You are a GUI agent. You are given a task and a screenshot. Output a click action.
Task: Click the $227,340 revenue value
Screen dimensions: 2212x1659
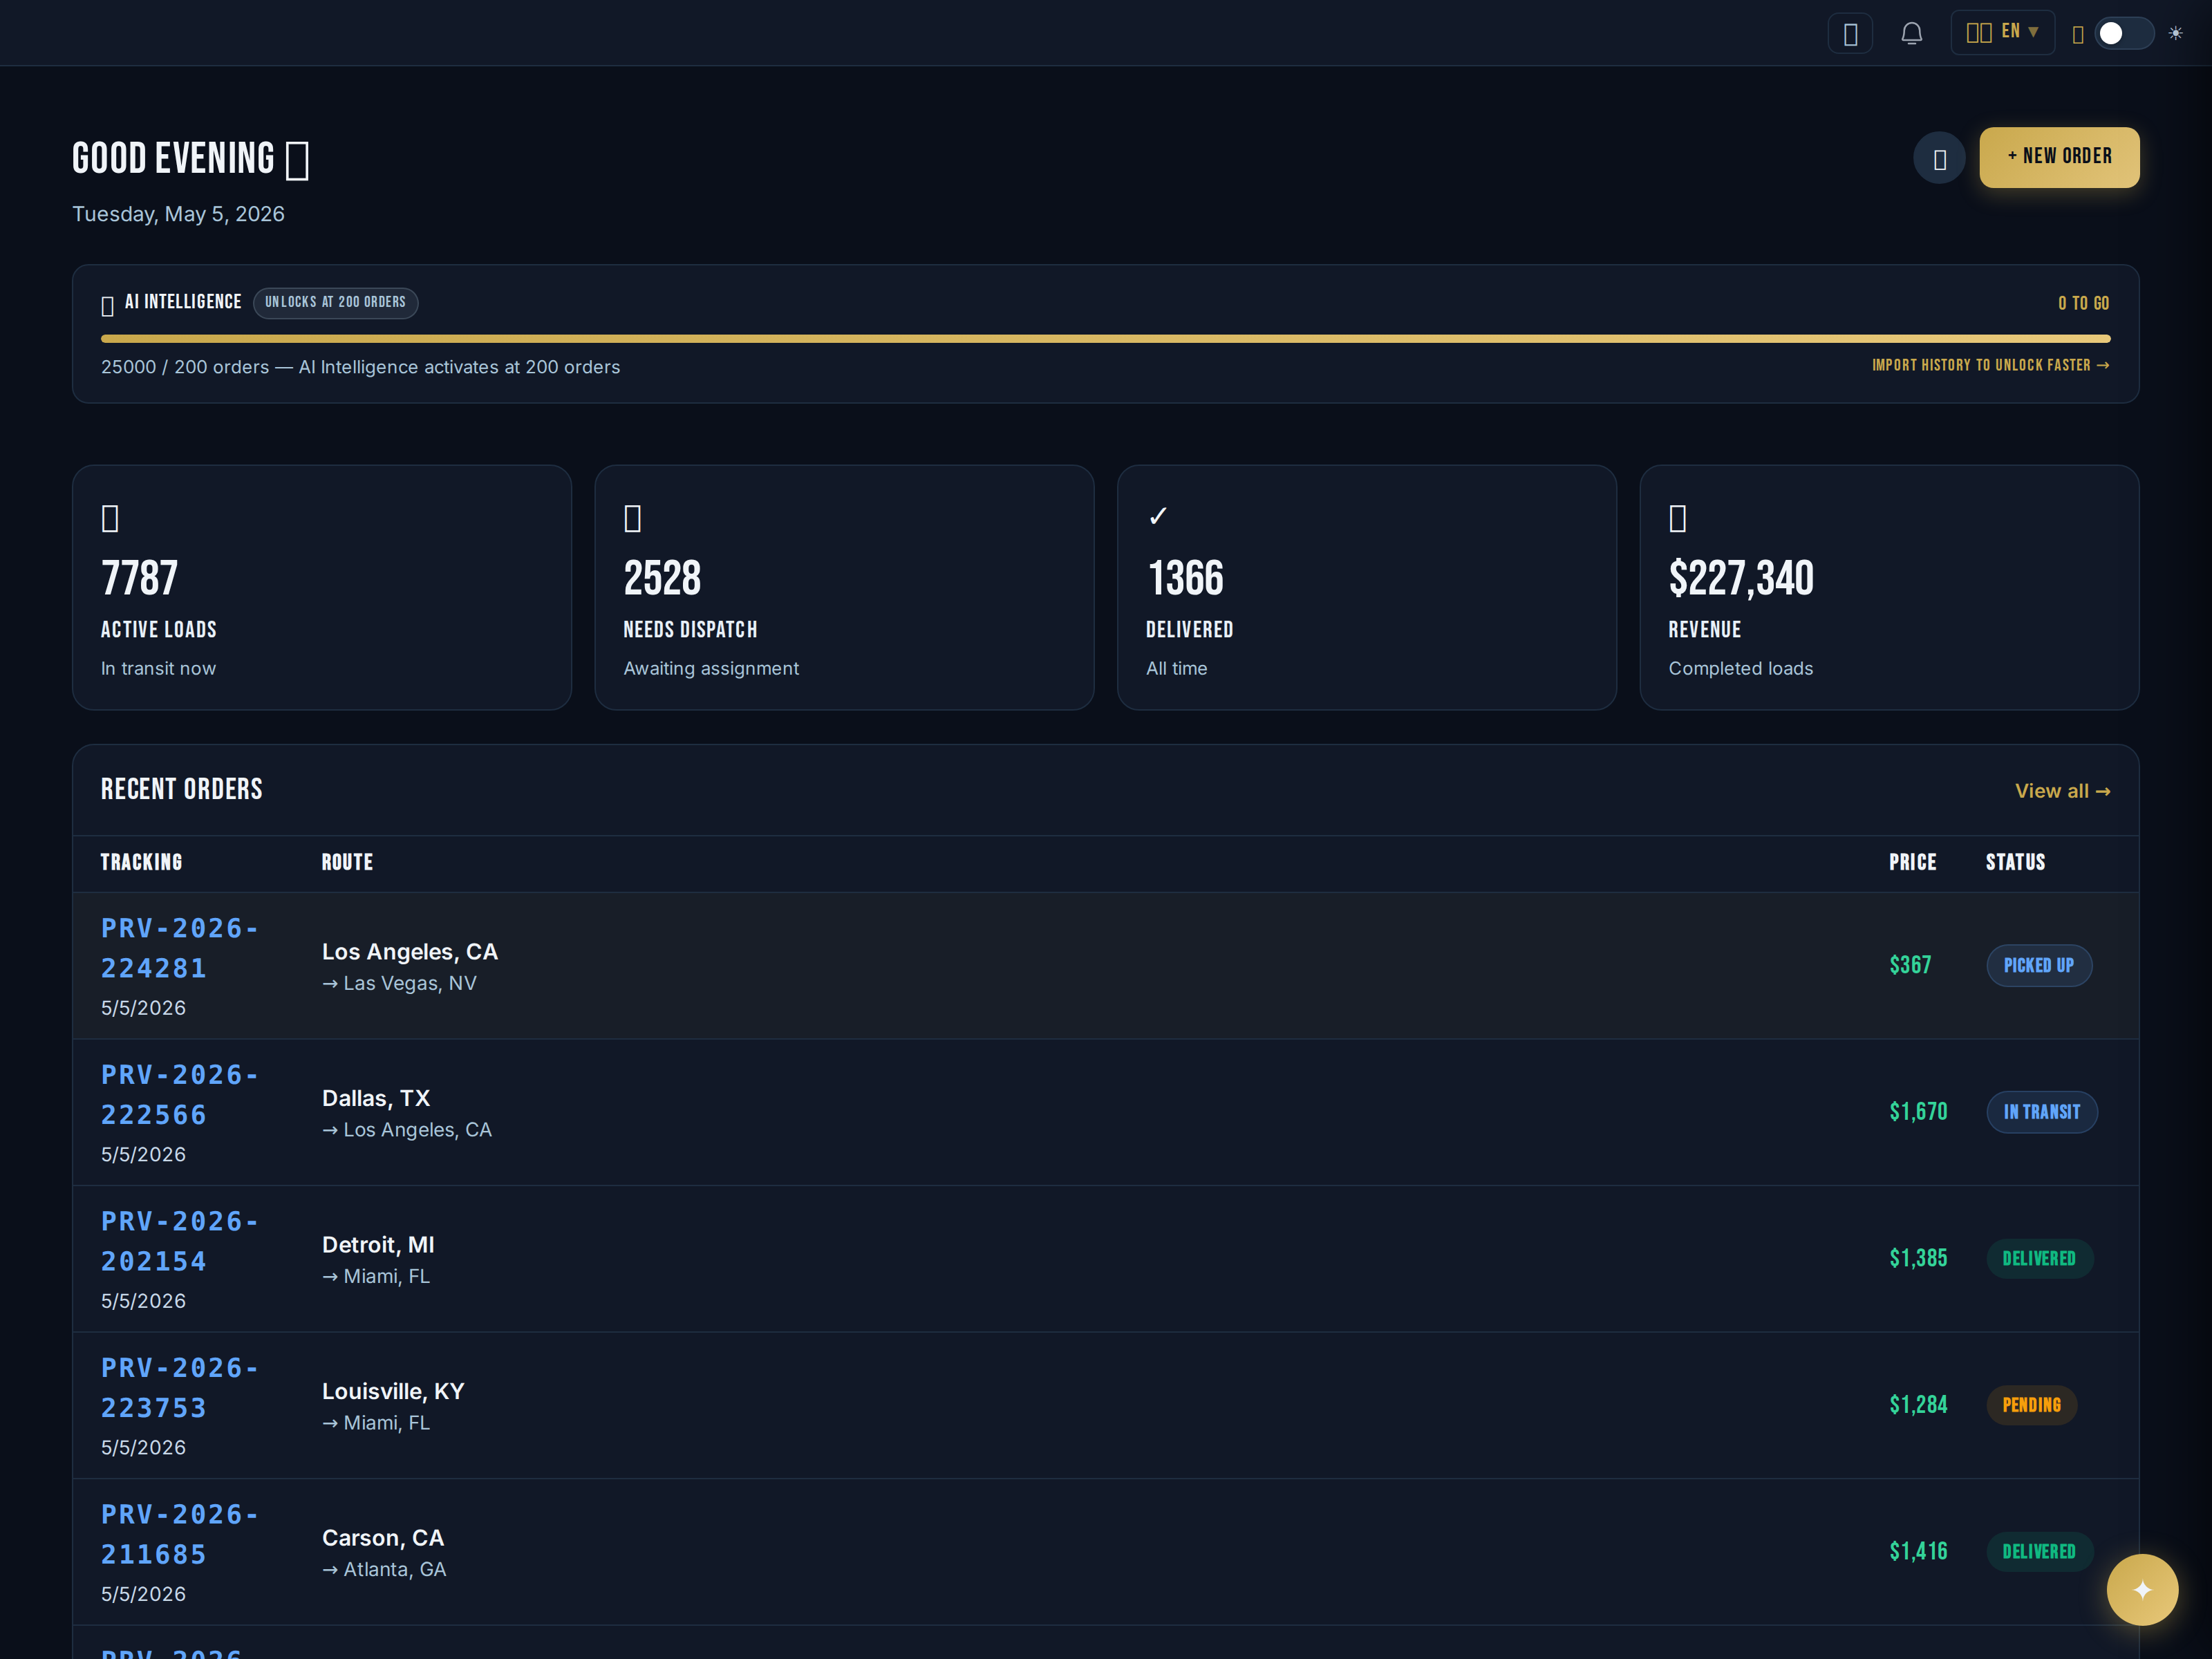point(1741,579)
